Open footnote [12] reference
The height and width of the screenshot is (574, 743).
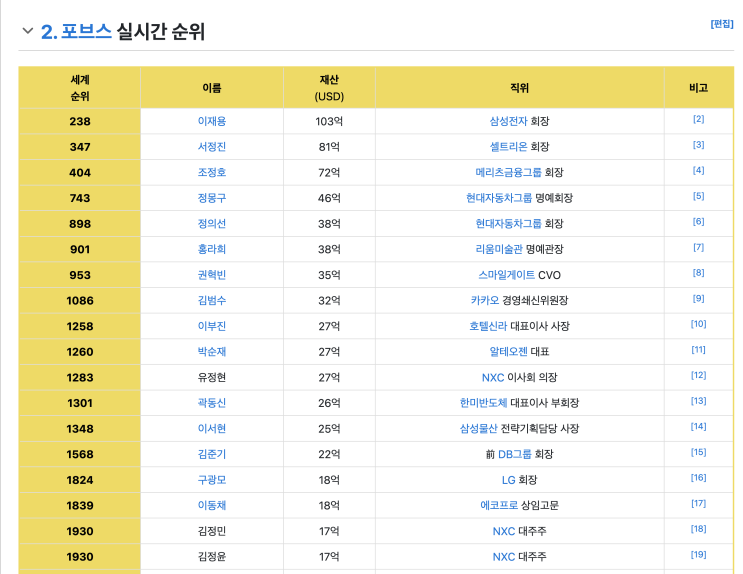(698, 375)
